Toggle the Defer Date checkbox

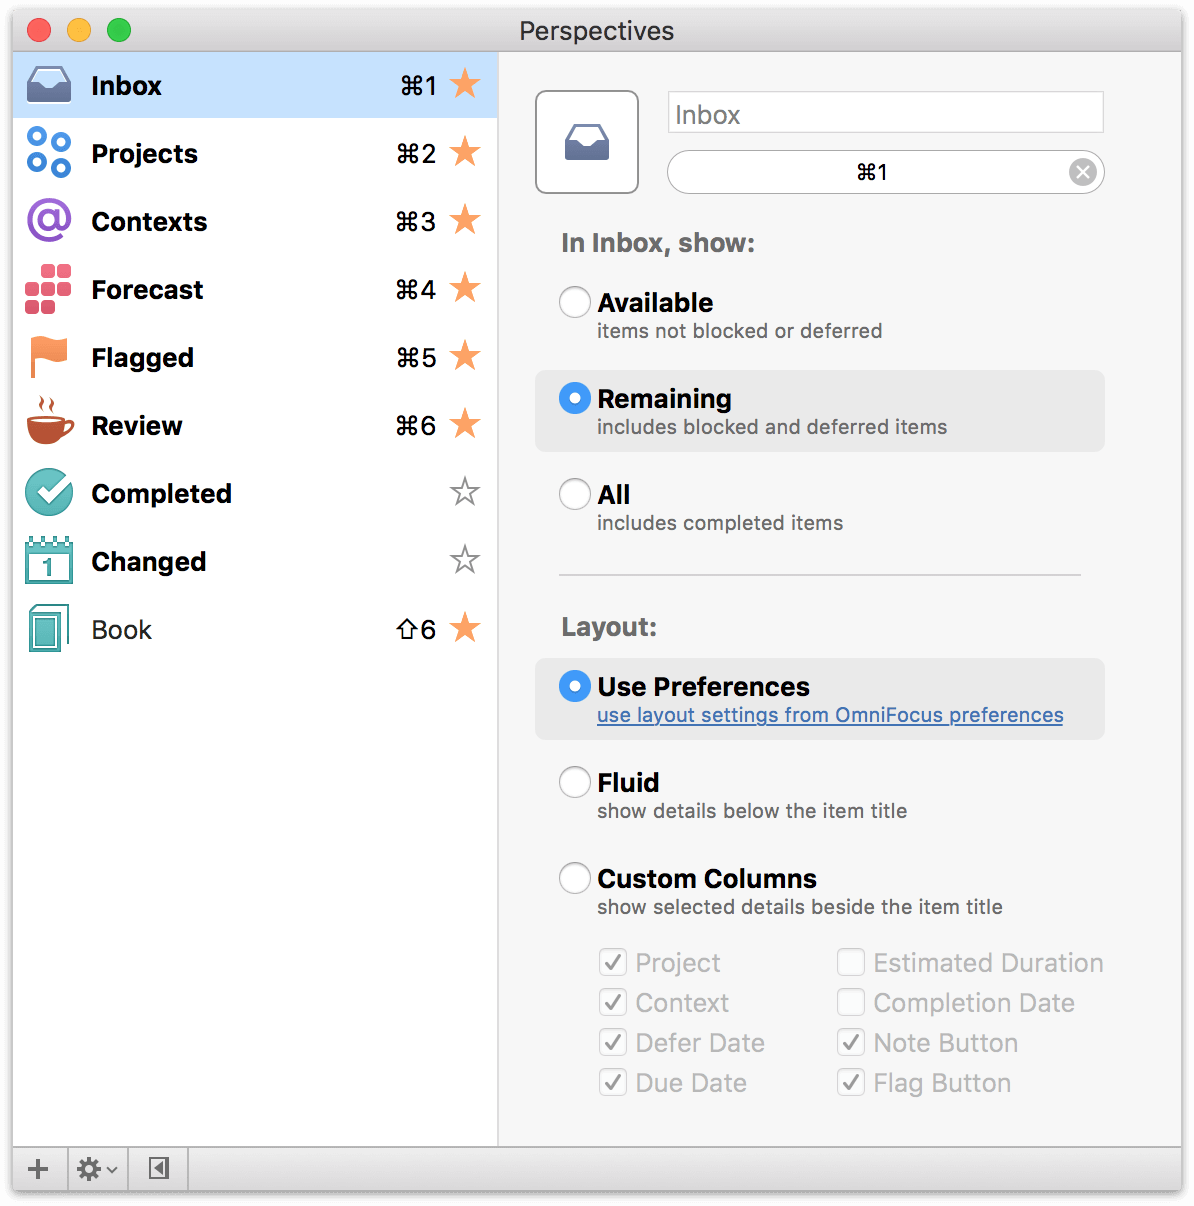pyautogui.click(x=613, y=1042)
